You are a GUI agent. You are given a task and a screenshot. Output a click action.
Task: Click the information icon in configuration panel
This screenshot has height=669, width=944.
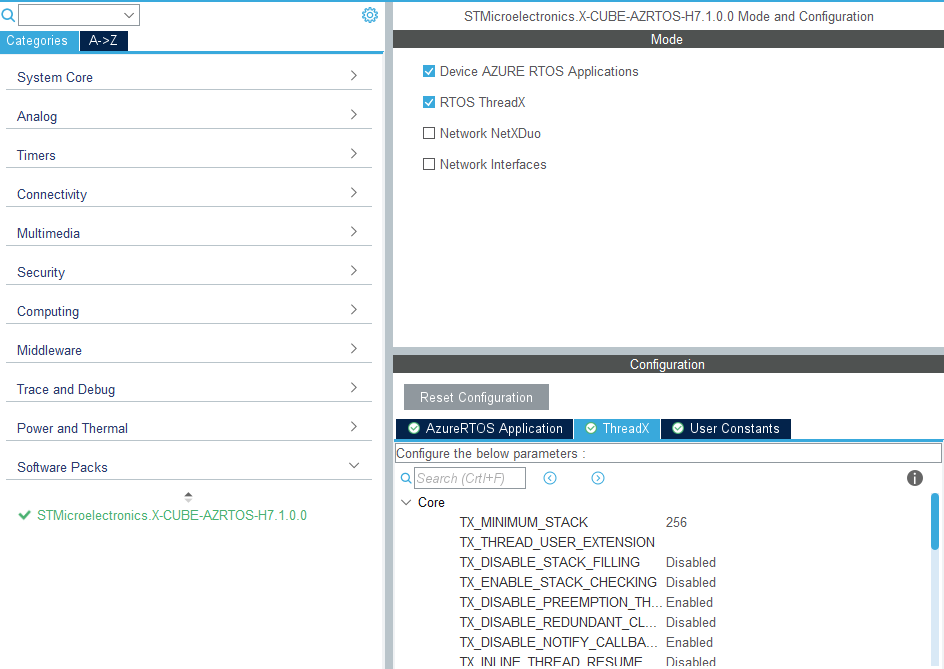pyautogui.click(x=914, y=478)
